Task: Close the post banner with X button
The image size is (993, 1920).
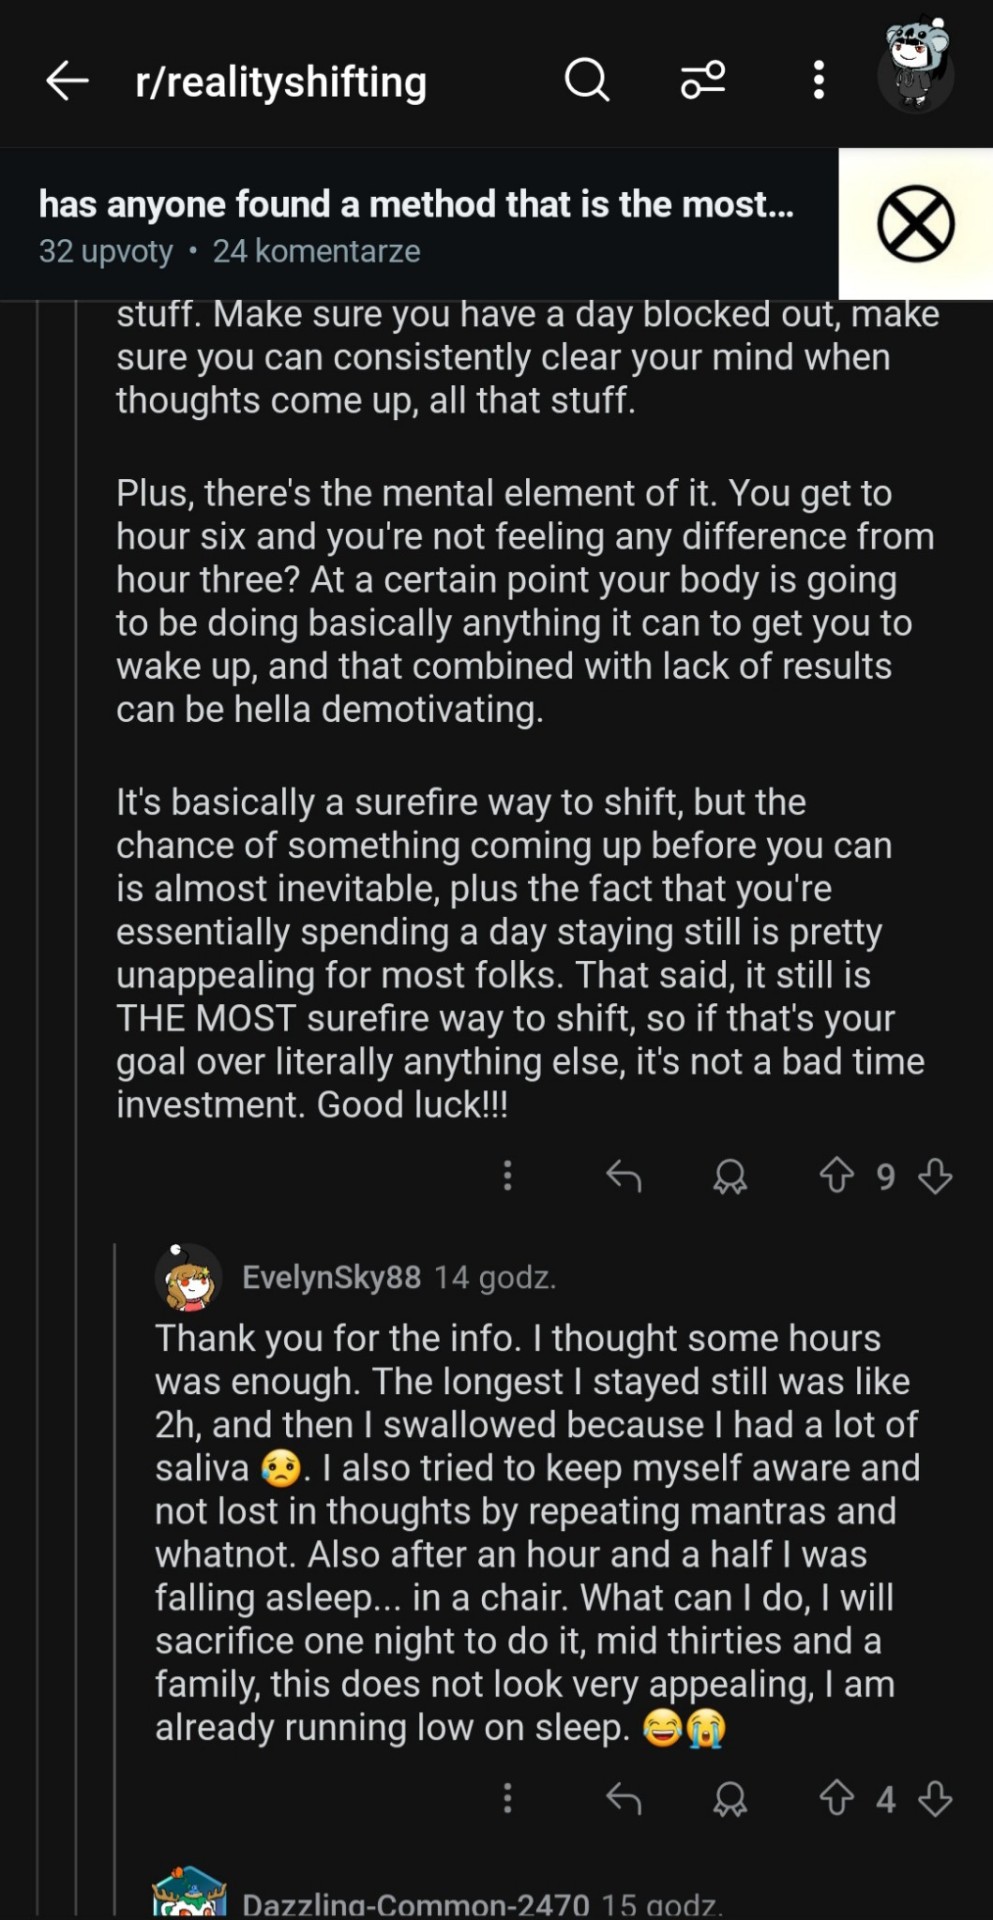Action: coord(915,224)
